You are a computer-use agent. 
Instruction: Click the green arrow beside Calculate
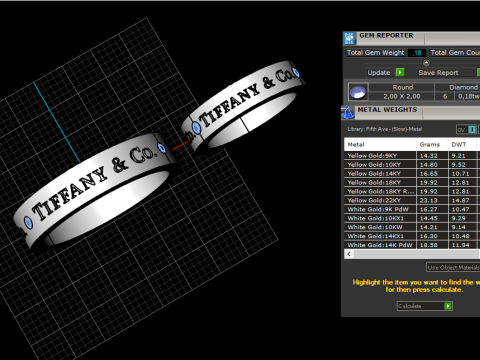pyautogui.click(x=448, y=306)
